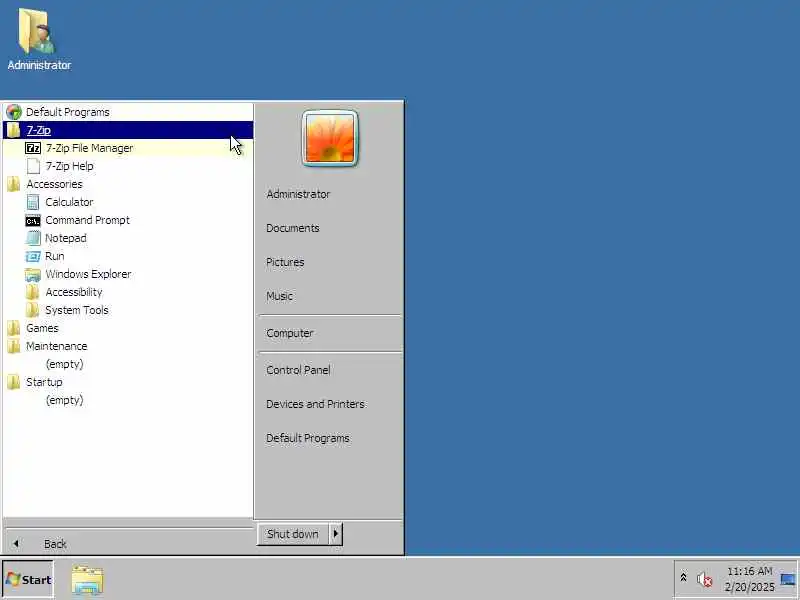This screenshot has height=600, width=800.
Task: Click the Run icon
Action: pos(33,256)
